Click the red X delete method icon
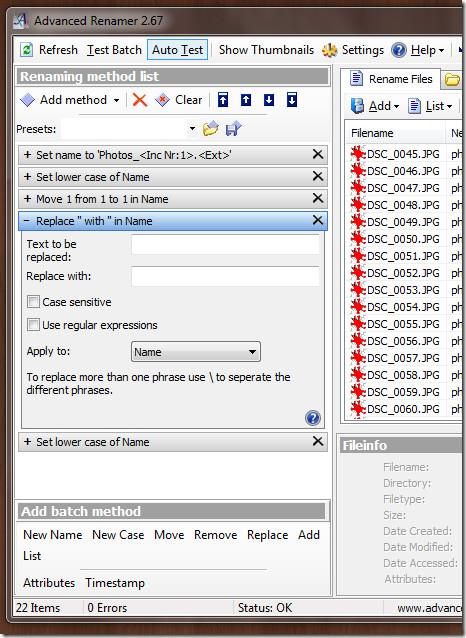 point(140,100)
